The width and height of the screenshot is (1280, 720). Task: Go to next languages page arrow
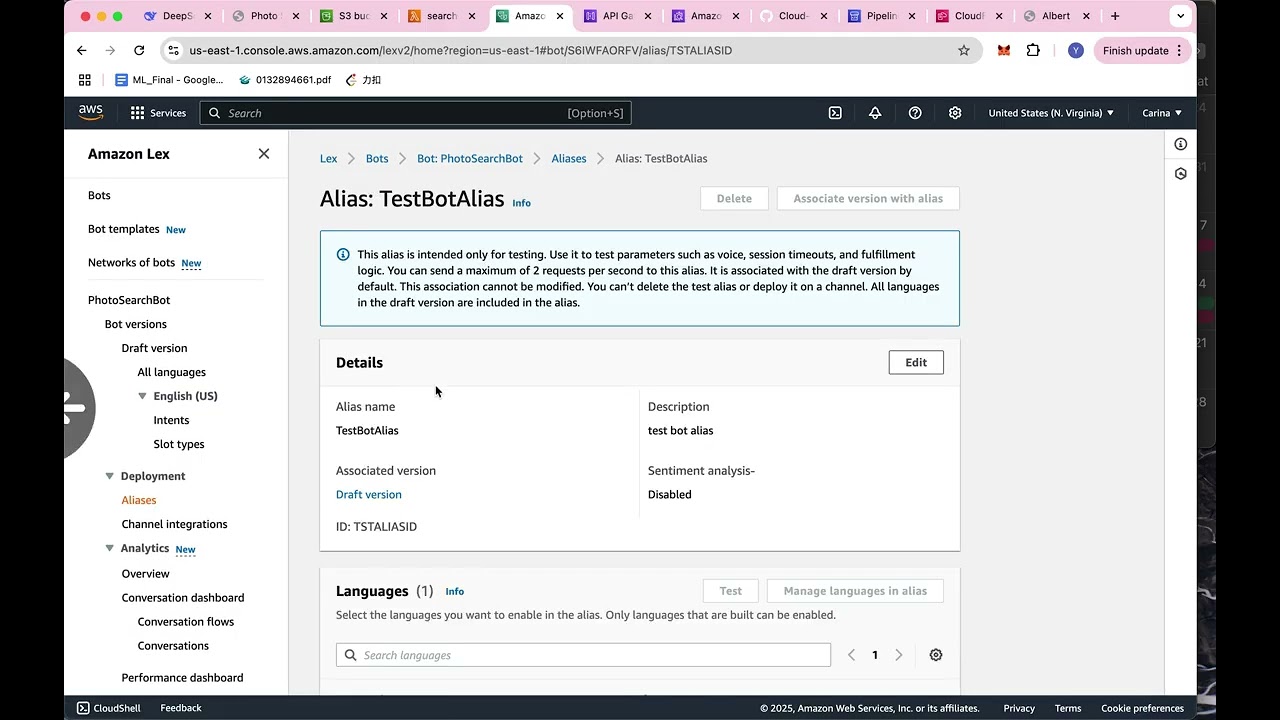point(899,655)
